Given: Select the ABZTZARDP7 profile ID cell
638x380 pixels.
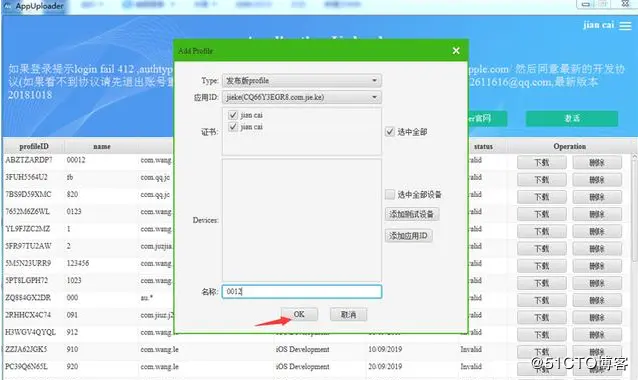Looking at the screenshot, I should tap(29, 160).
